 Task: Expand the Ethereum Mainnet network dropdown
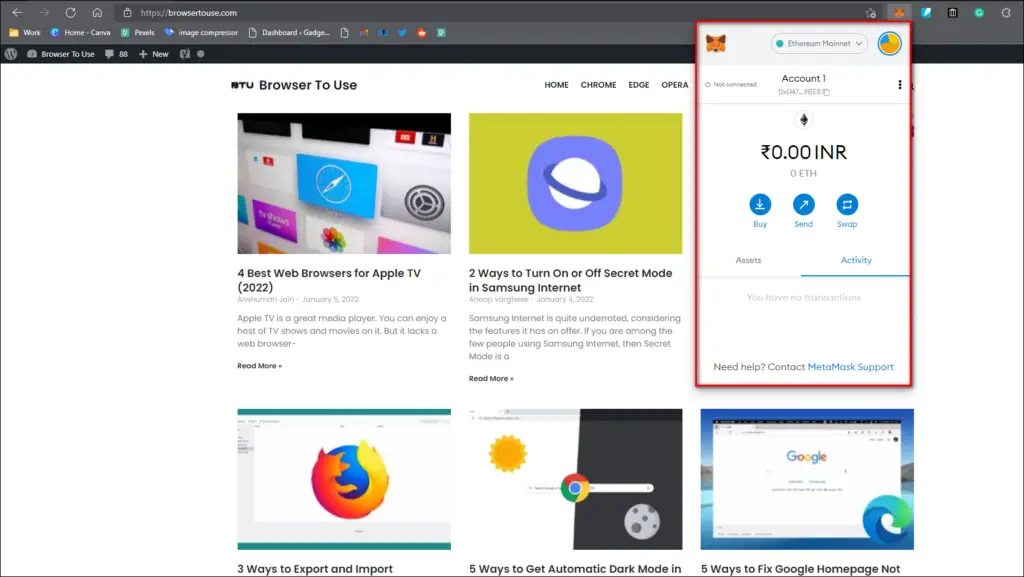pyautogui.click(x=819, y=44)
